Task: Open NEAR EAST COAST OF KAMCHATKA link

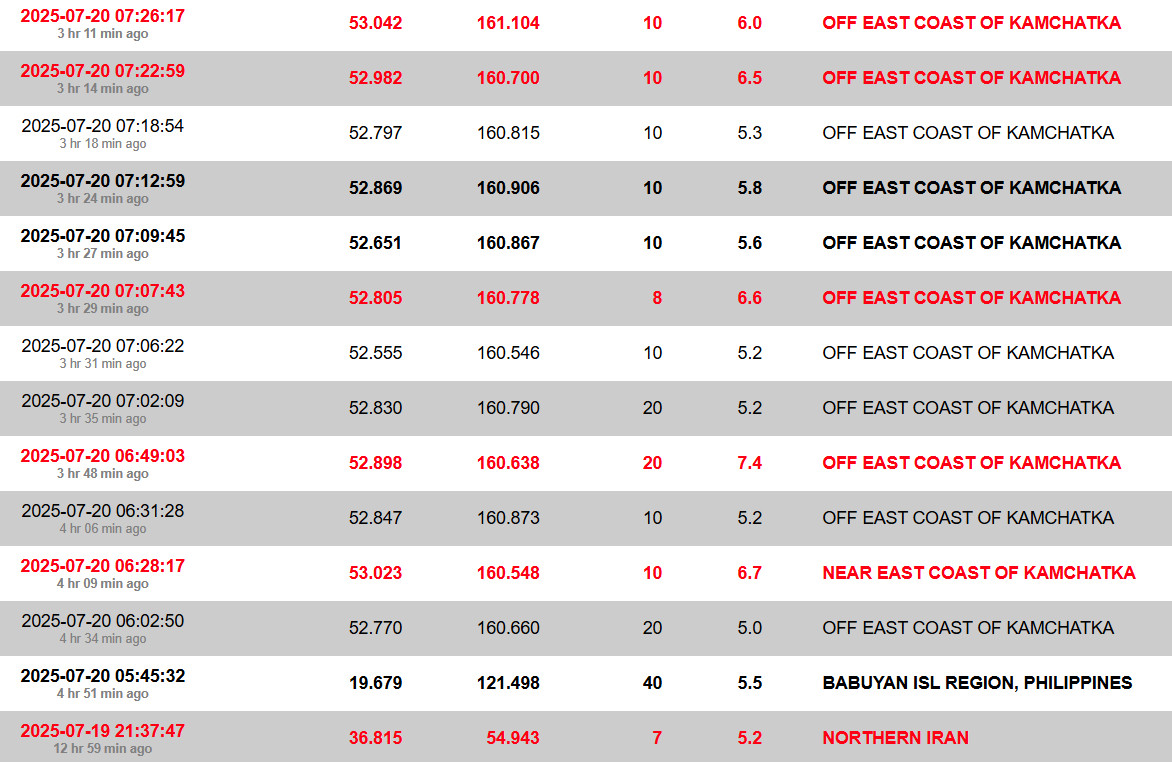Action: (x=978, y=573)
